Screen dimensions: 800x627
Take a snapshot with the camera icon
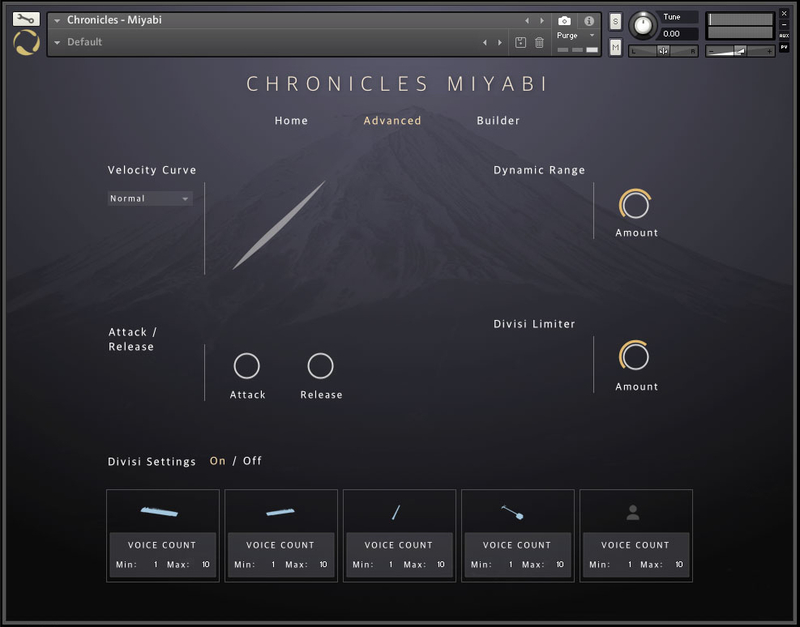[x=564, y=20]
